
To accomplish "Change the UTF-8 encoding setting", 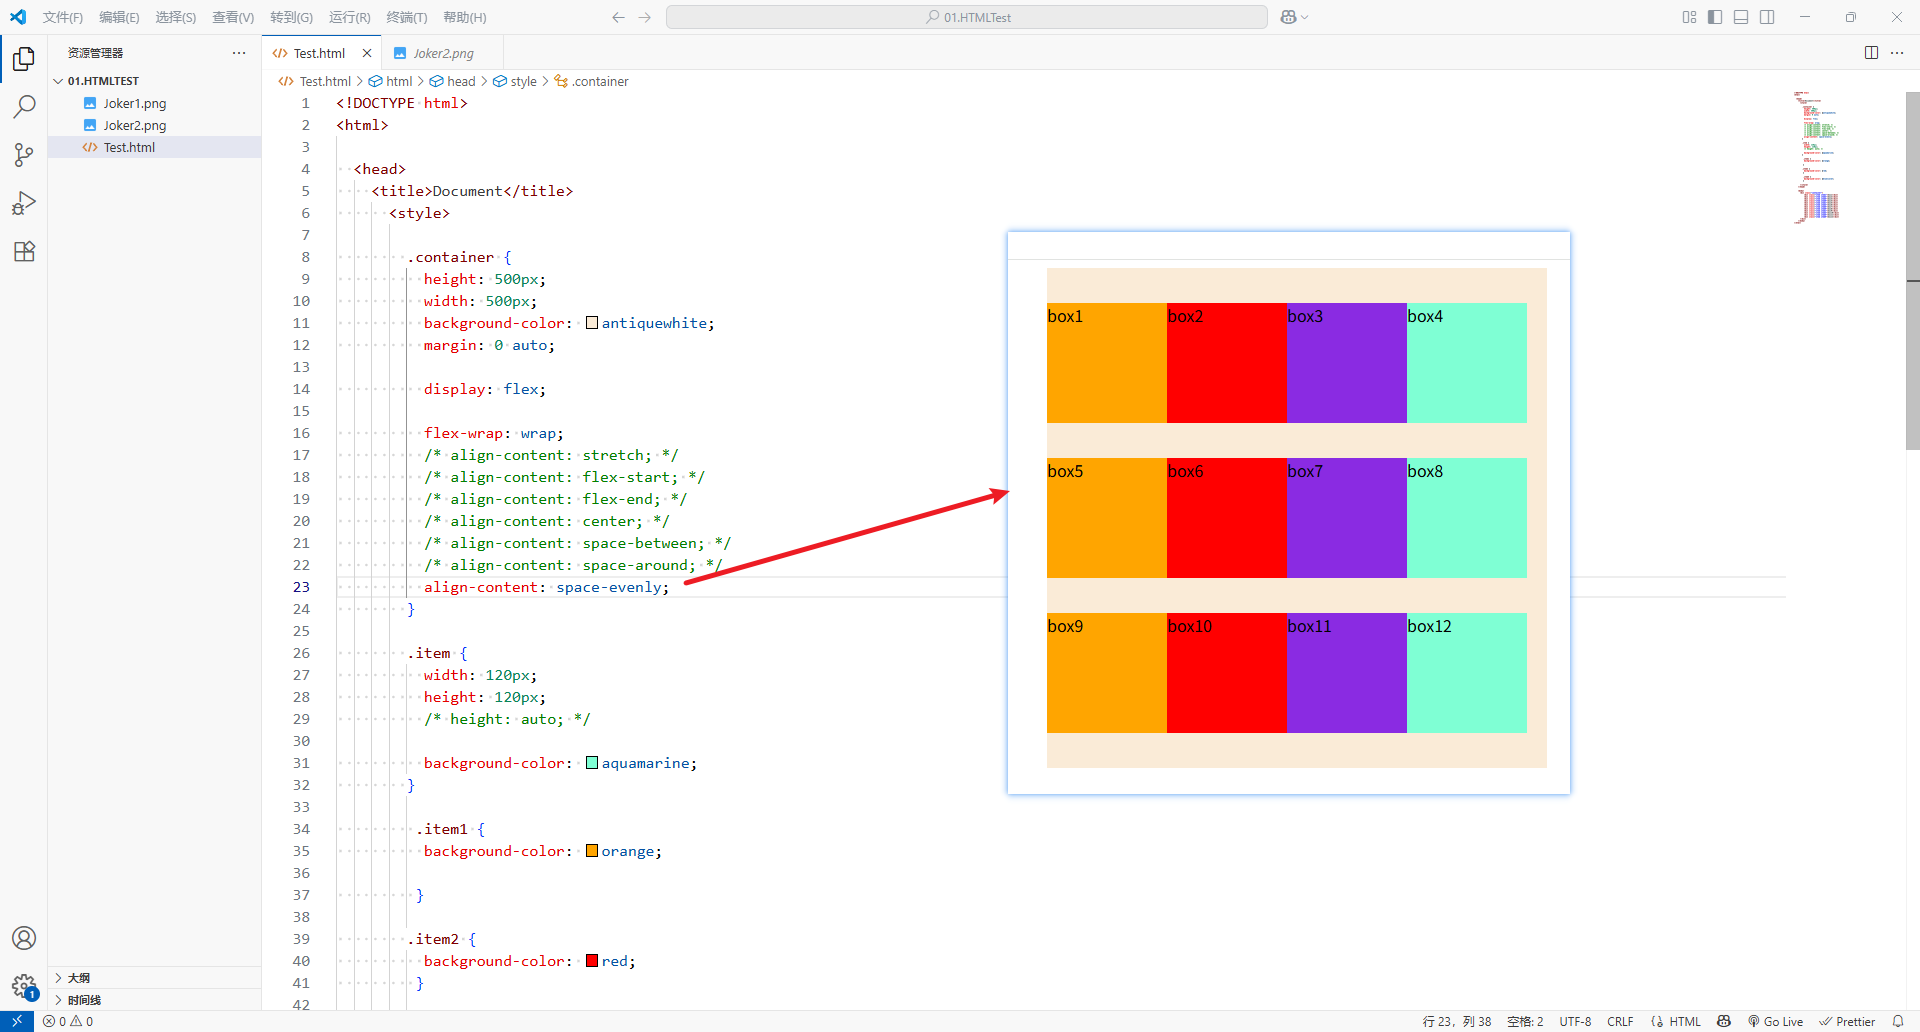I will click(x=1575, y=1021).
